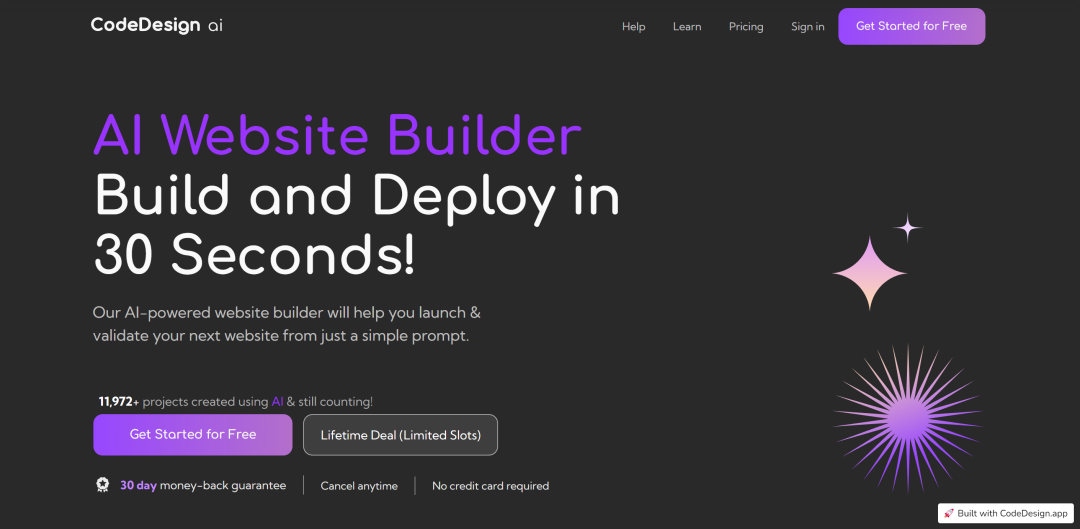Click the No credit card required text

(x=490, y=486)
